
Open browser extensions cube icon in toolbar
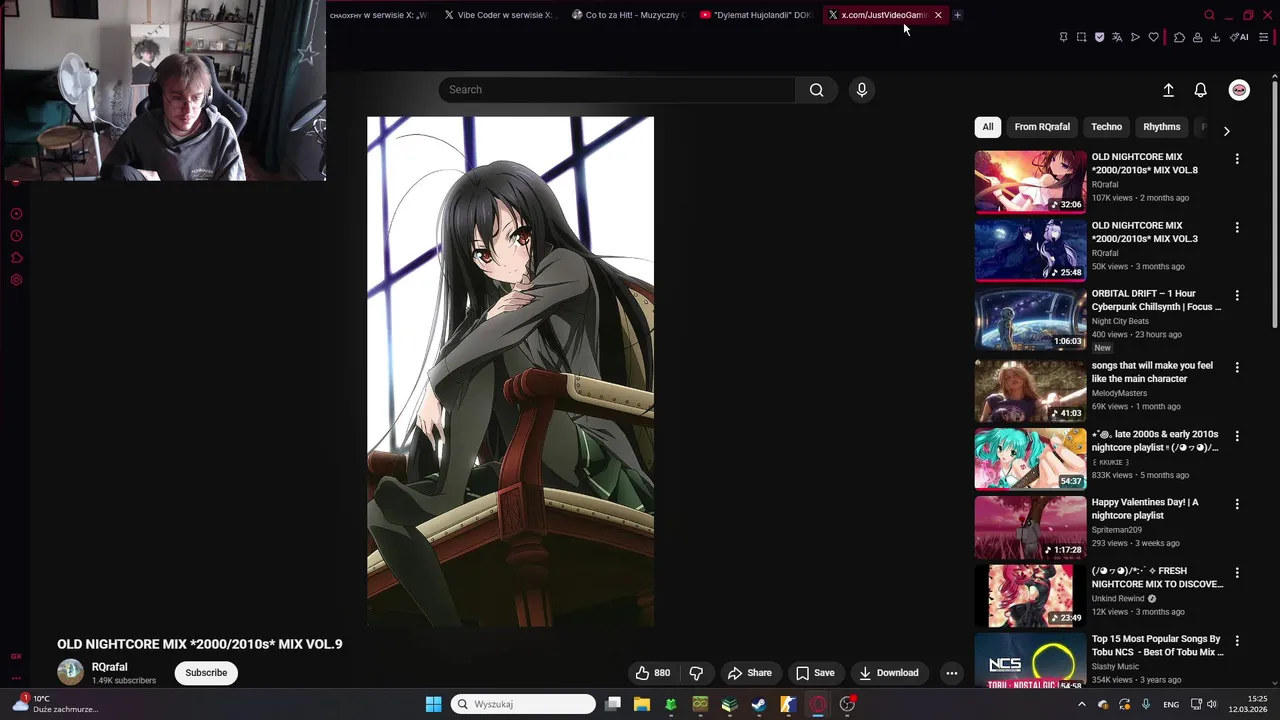coord(1179,37)
